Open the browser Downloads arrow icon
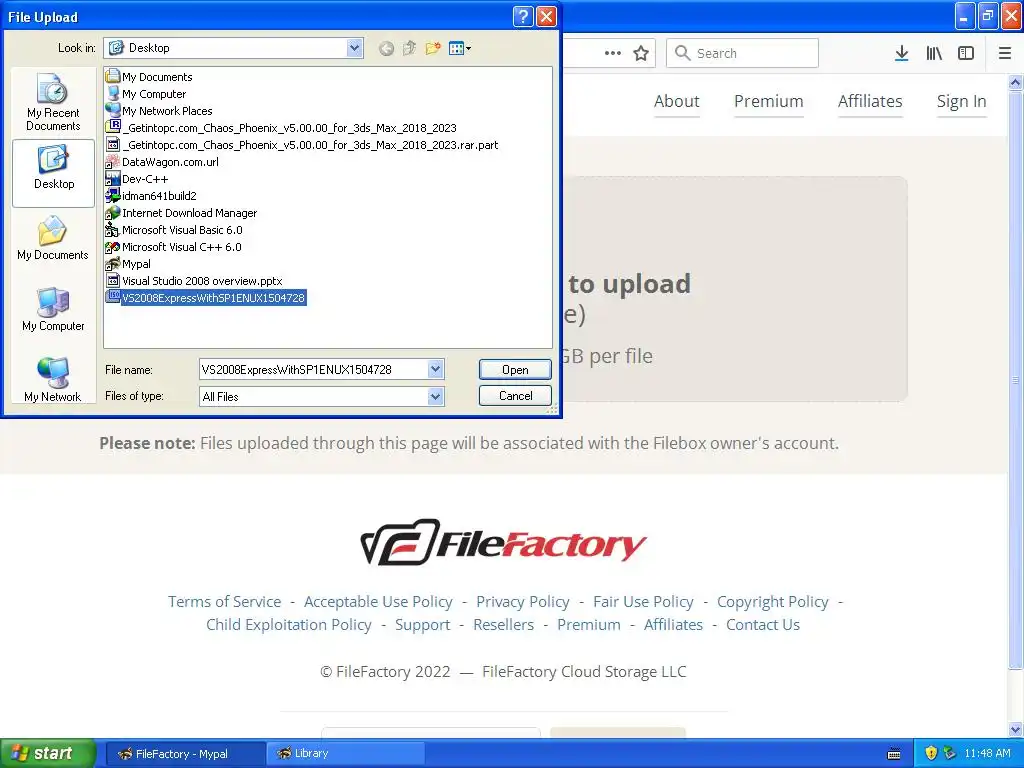 [901, 53]
